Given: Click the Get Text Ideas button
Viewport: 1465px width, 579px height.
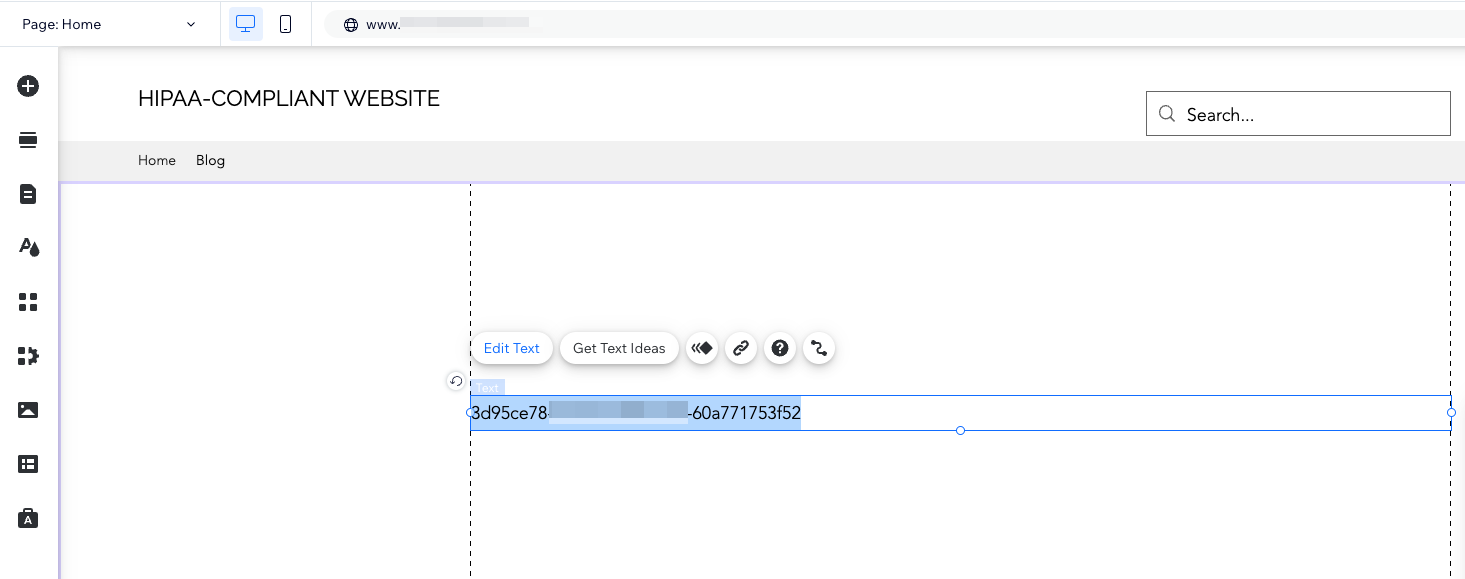Looking at the screenshot, I should click(x=619, y=348).
